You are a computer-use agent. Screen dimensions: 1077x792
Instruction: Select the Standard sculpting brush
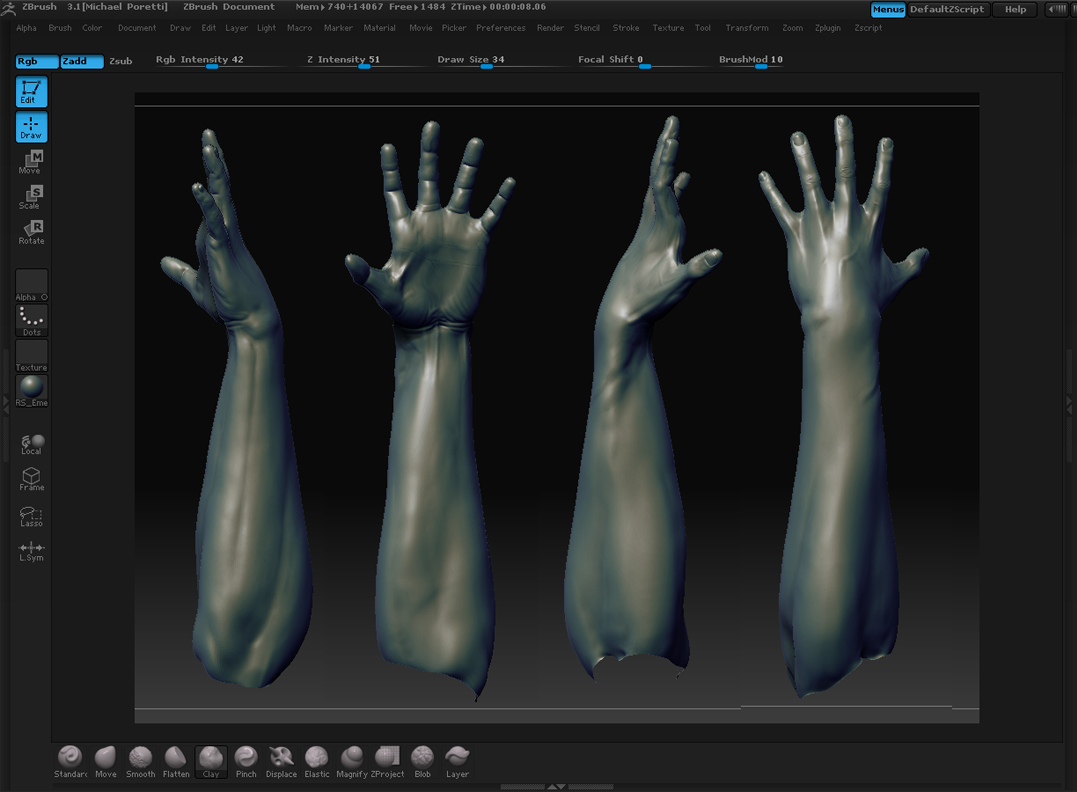point(71,762)
